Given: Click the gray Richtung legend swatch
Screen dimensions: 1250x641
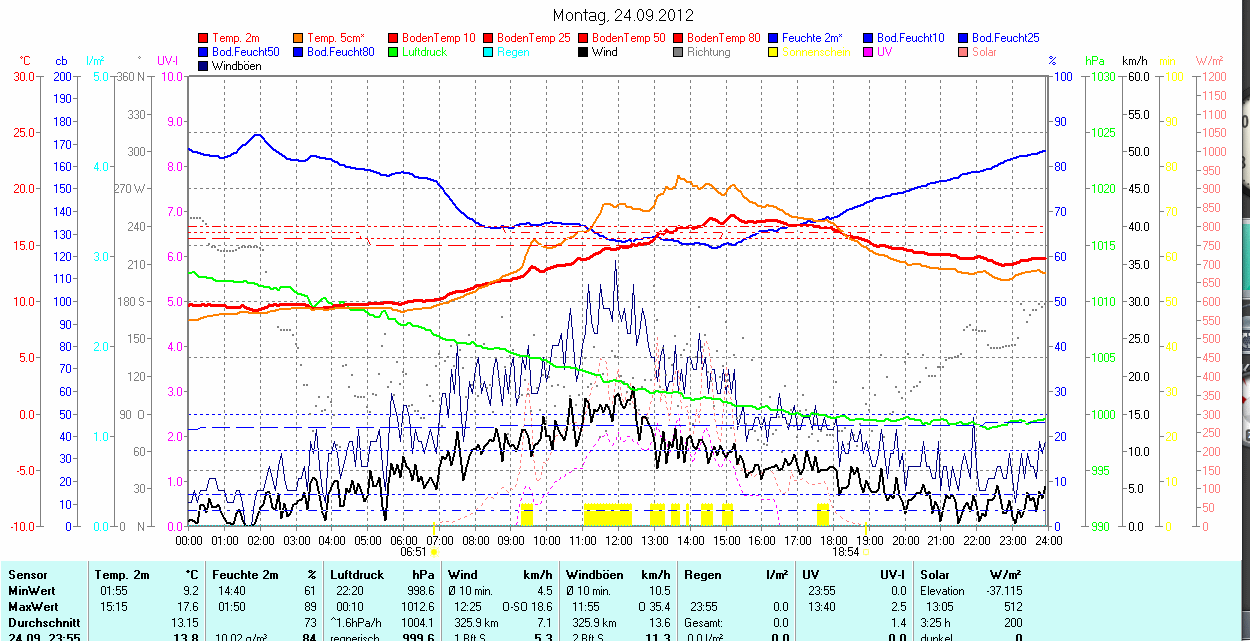Looking at the screenshot, I should (678, 52).
